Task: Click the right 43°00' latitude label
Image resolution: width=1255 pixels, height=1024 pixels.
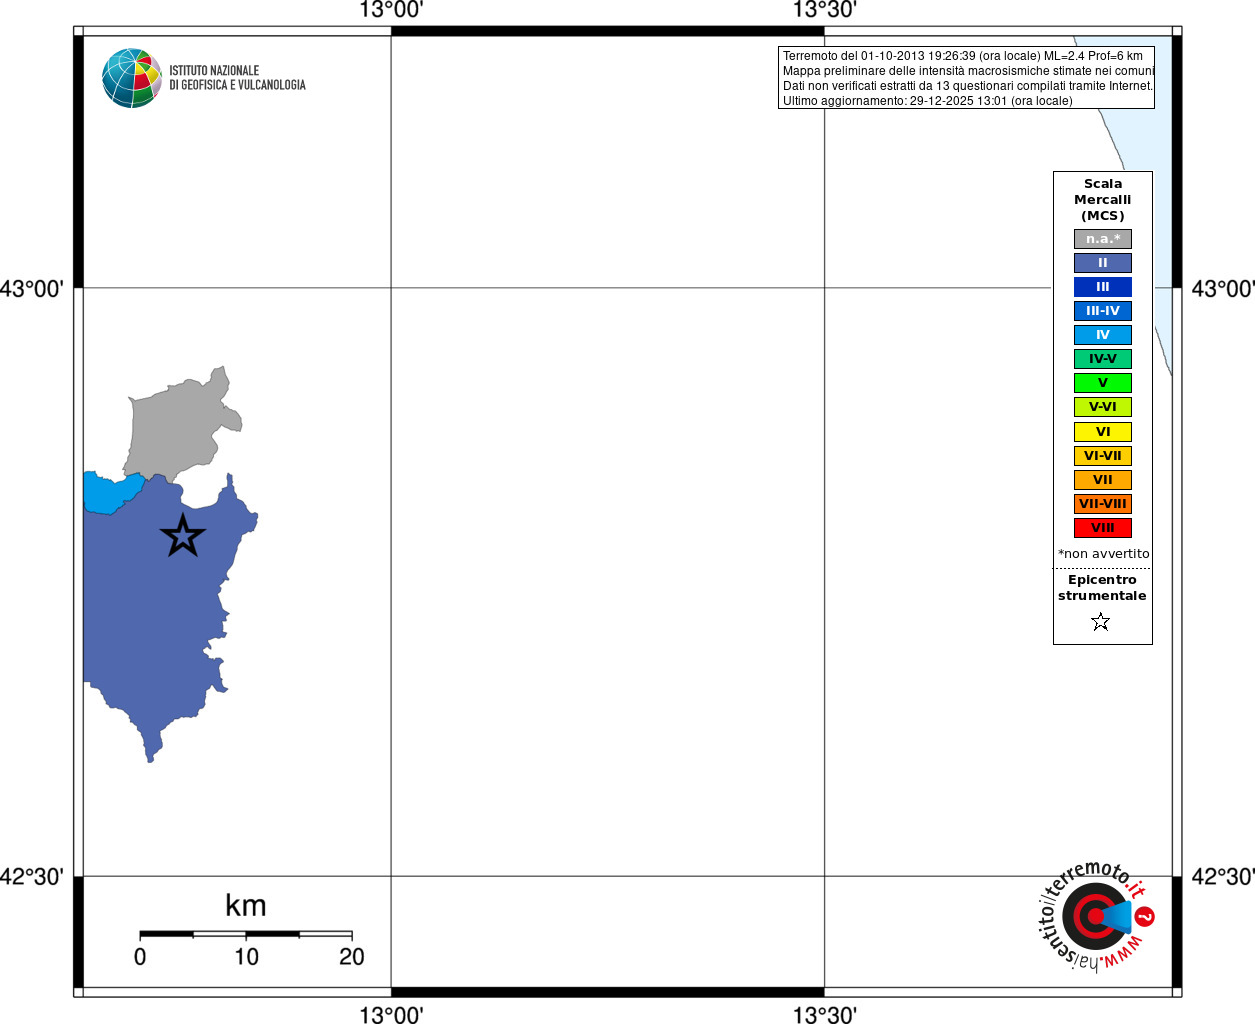Action: pyautogui.click(x=1222, y=289)
